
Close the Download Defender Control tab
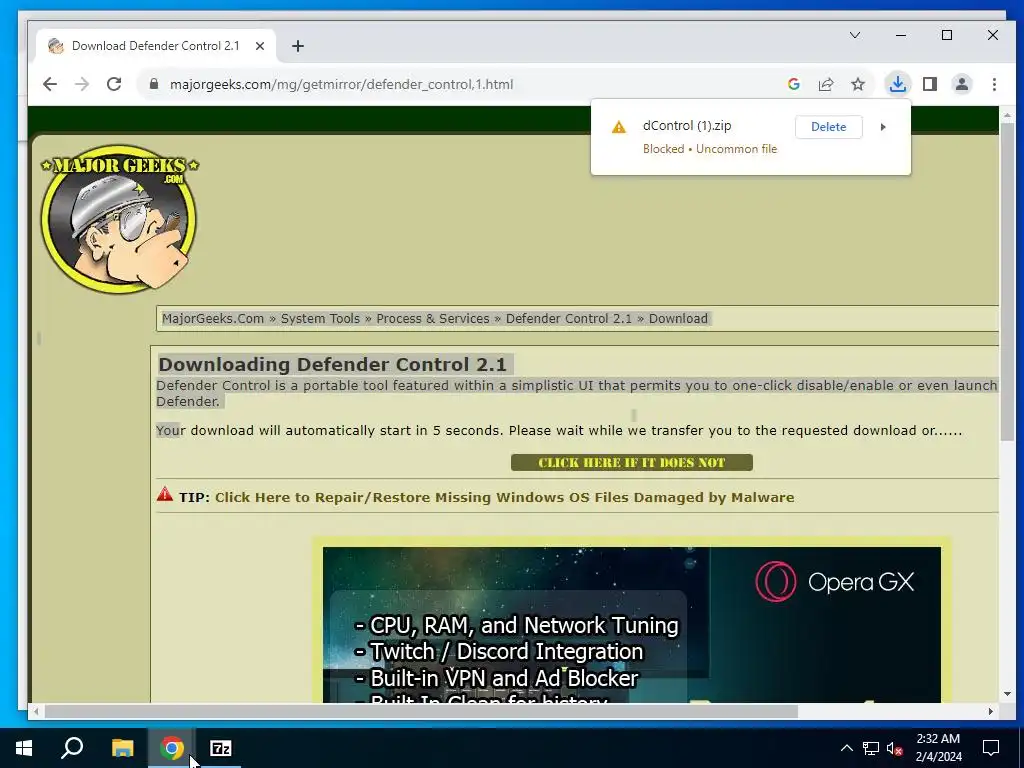coord(260,46)
